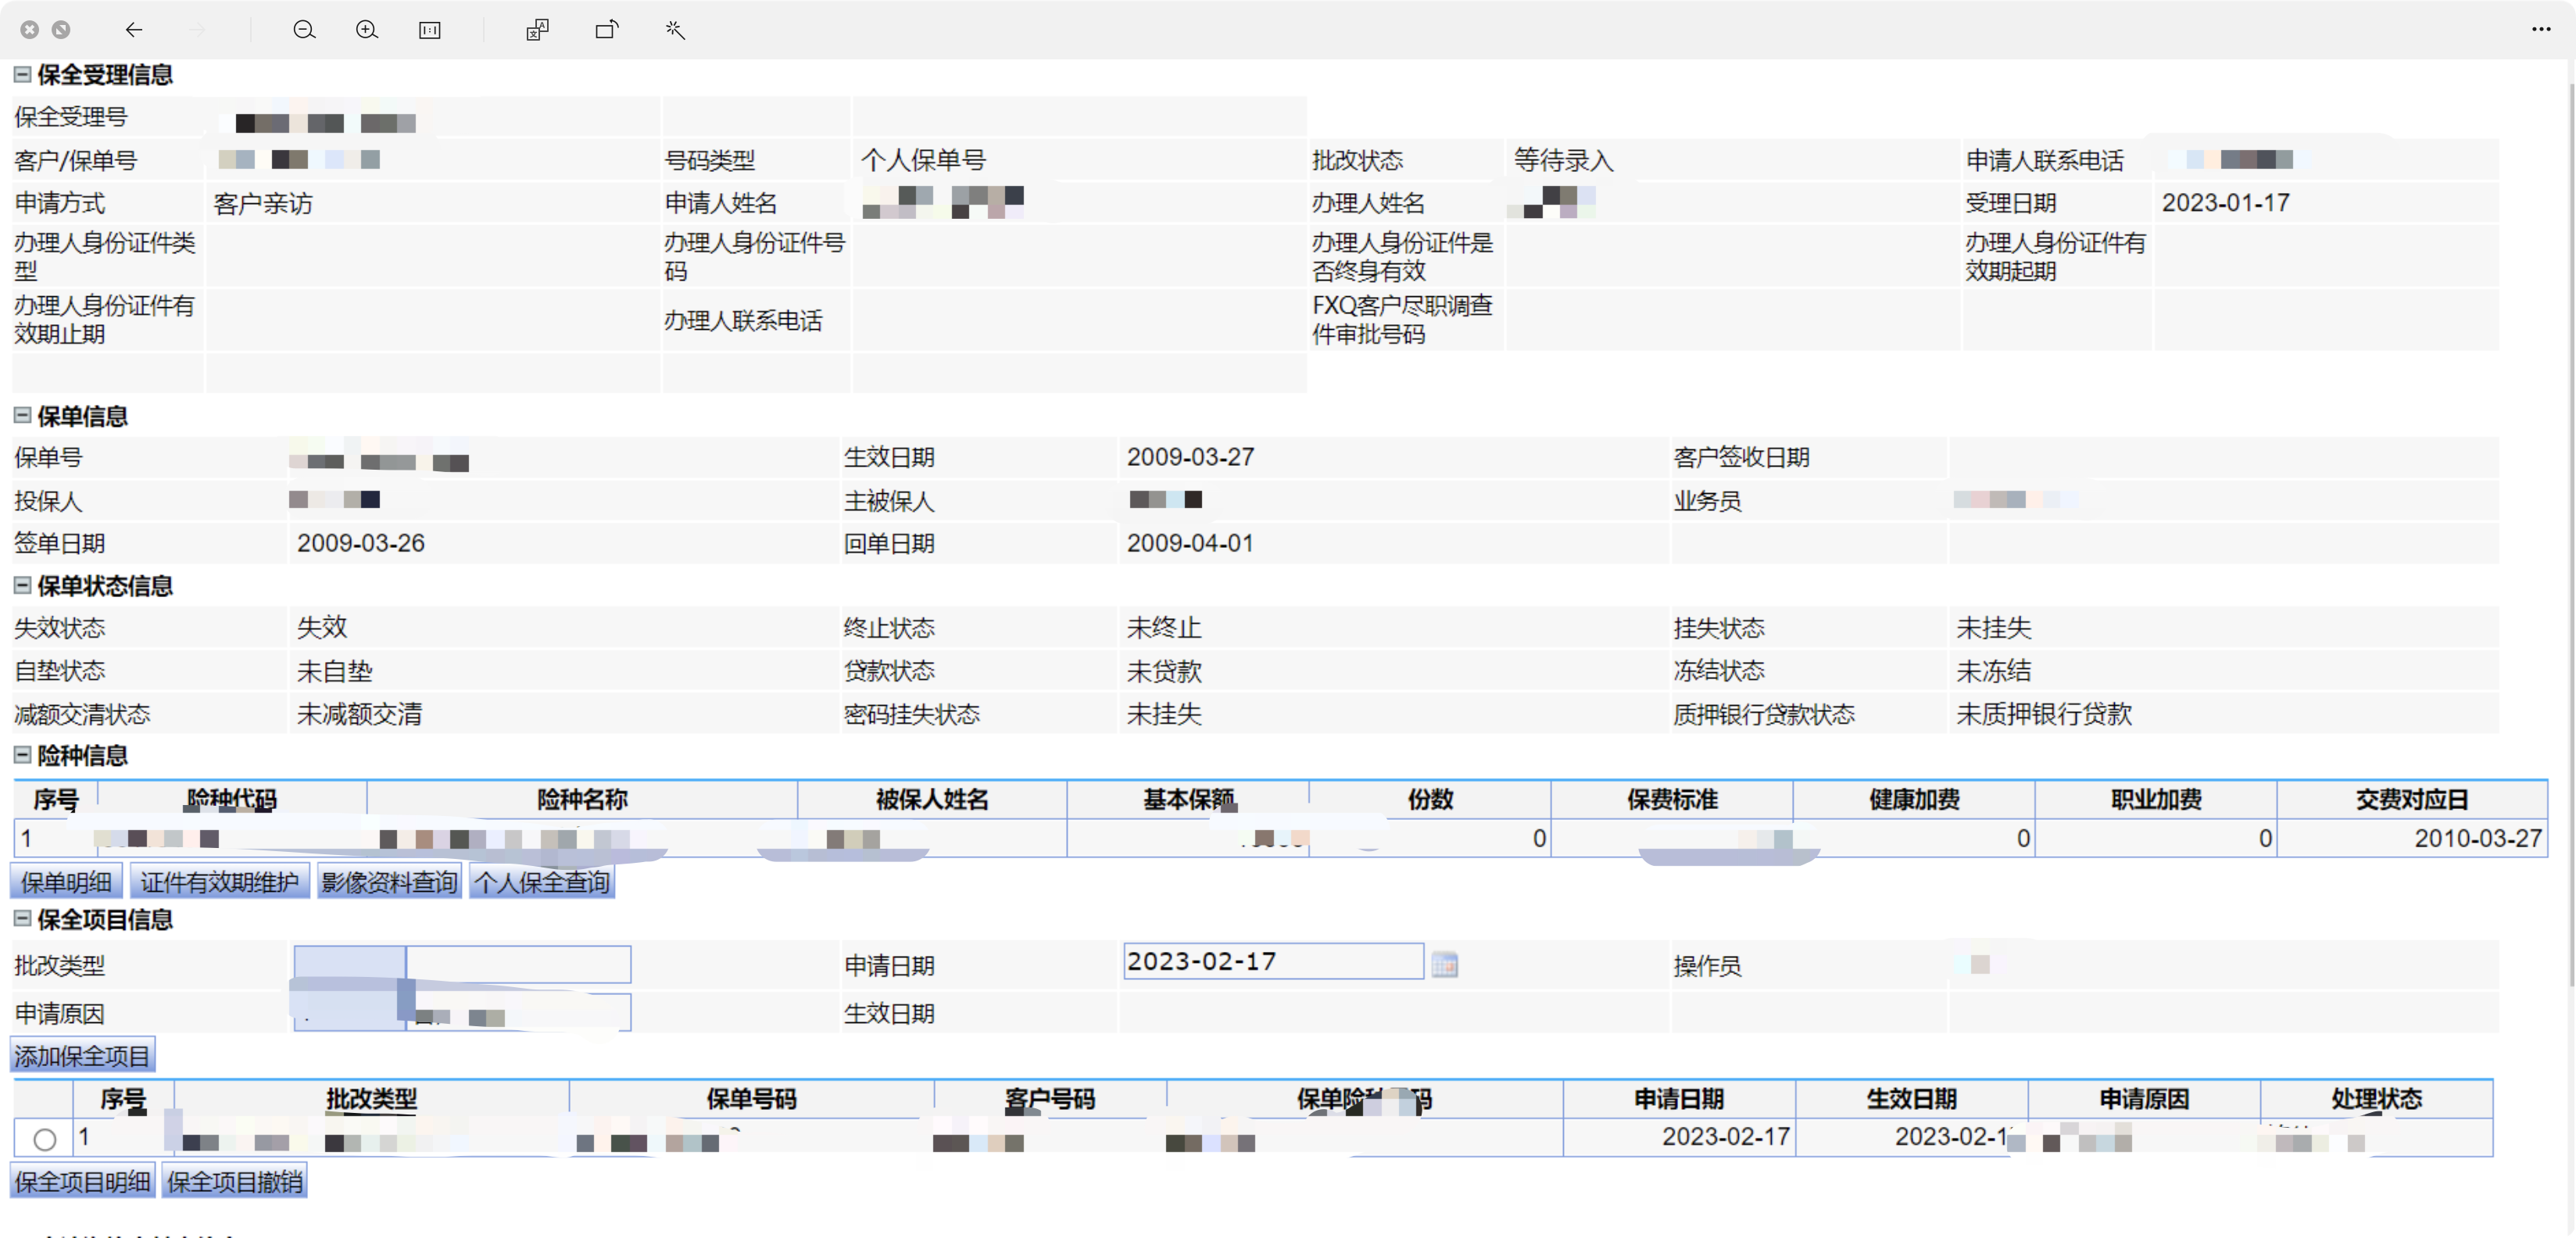Screen dimensions: 2576x1238
Task: Click the back arrow icon
Action: tap(134, 30)
